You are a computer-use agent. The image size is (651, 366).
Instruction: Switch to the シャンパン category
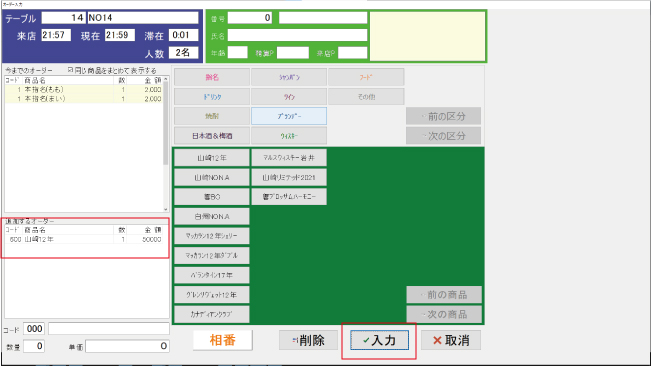click(x=289, y=77)
